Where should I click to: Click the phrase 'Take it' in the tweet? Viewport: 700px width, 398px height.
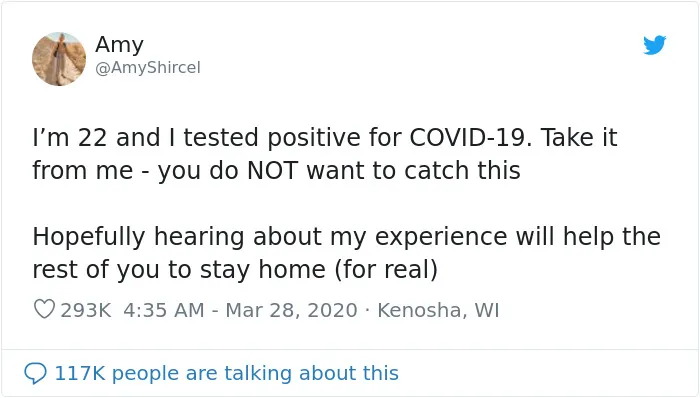[579, 137]
